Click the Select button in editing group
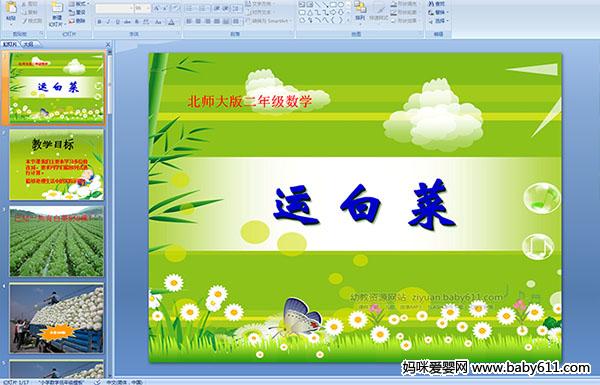This screenshot has height=385, width=600. coord(438,21)
